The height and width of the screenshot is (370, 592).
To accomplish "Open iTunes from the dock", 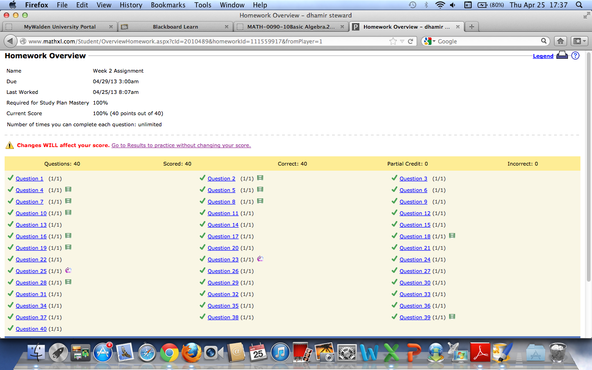I will (280, 353).
